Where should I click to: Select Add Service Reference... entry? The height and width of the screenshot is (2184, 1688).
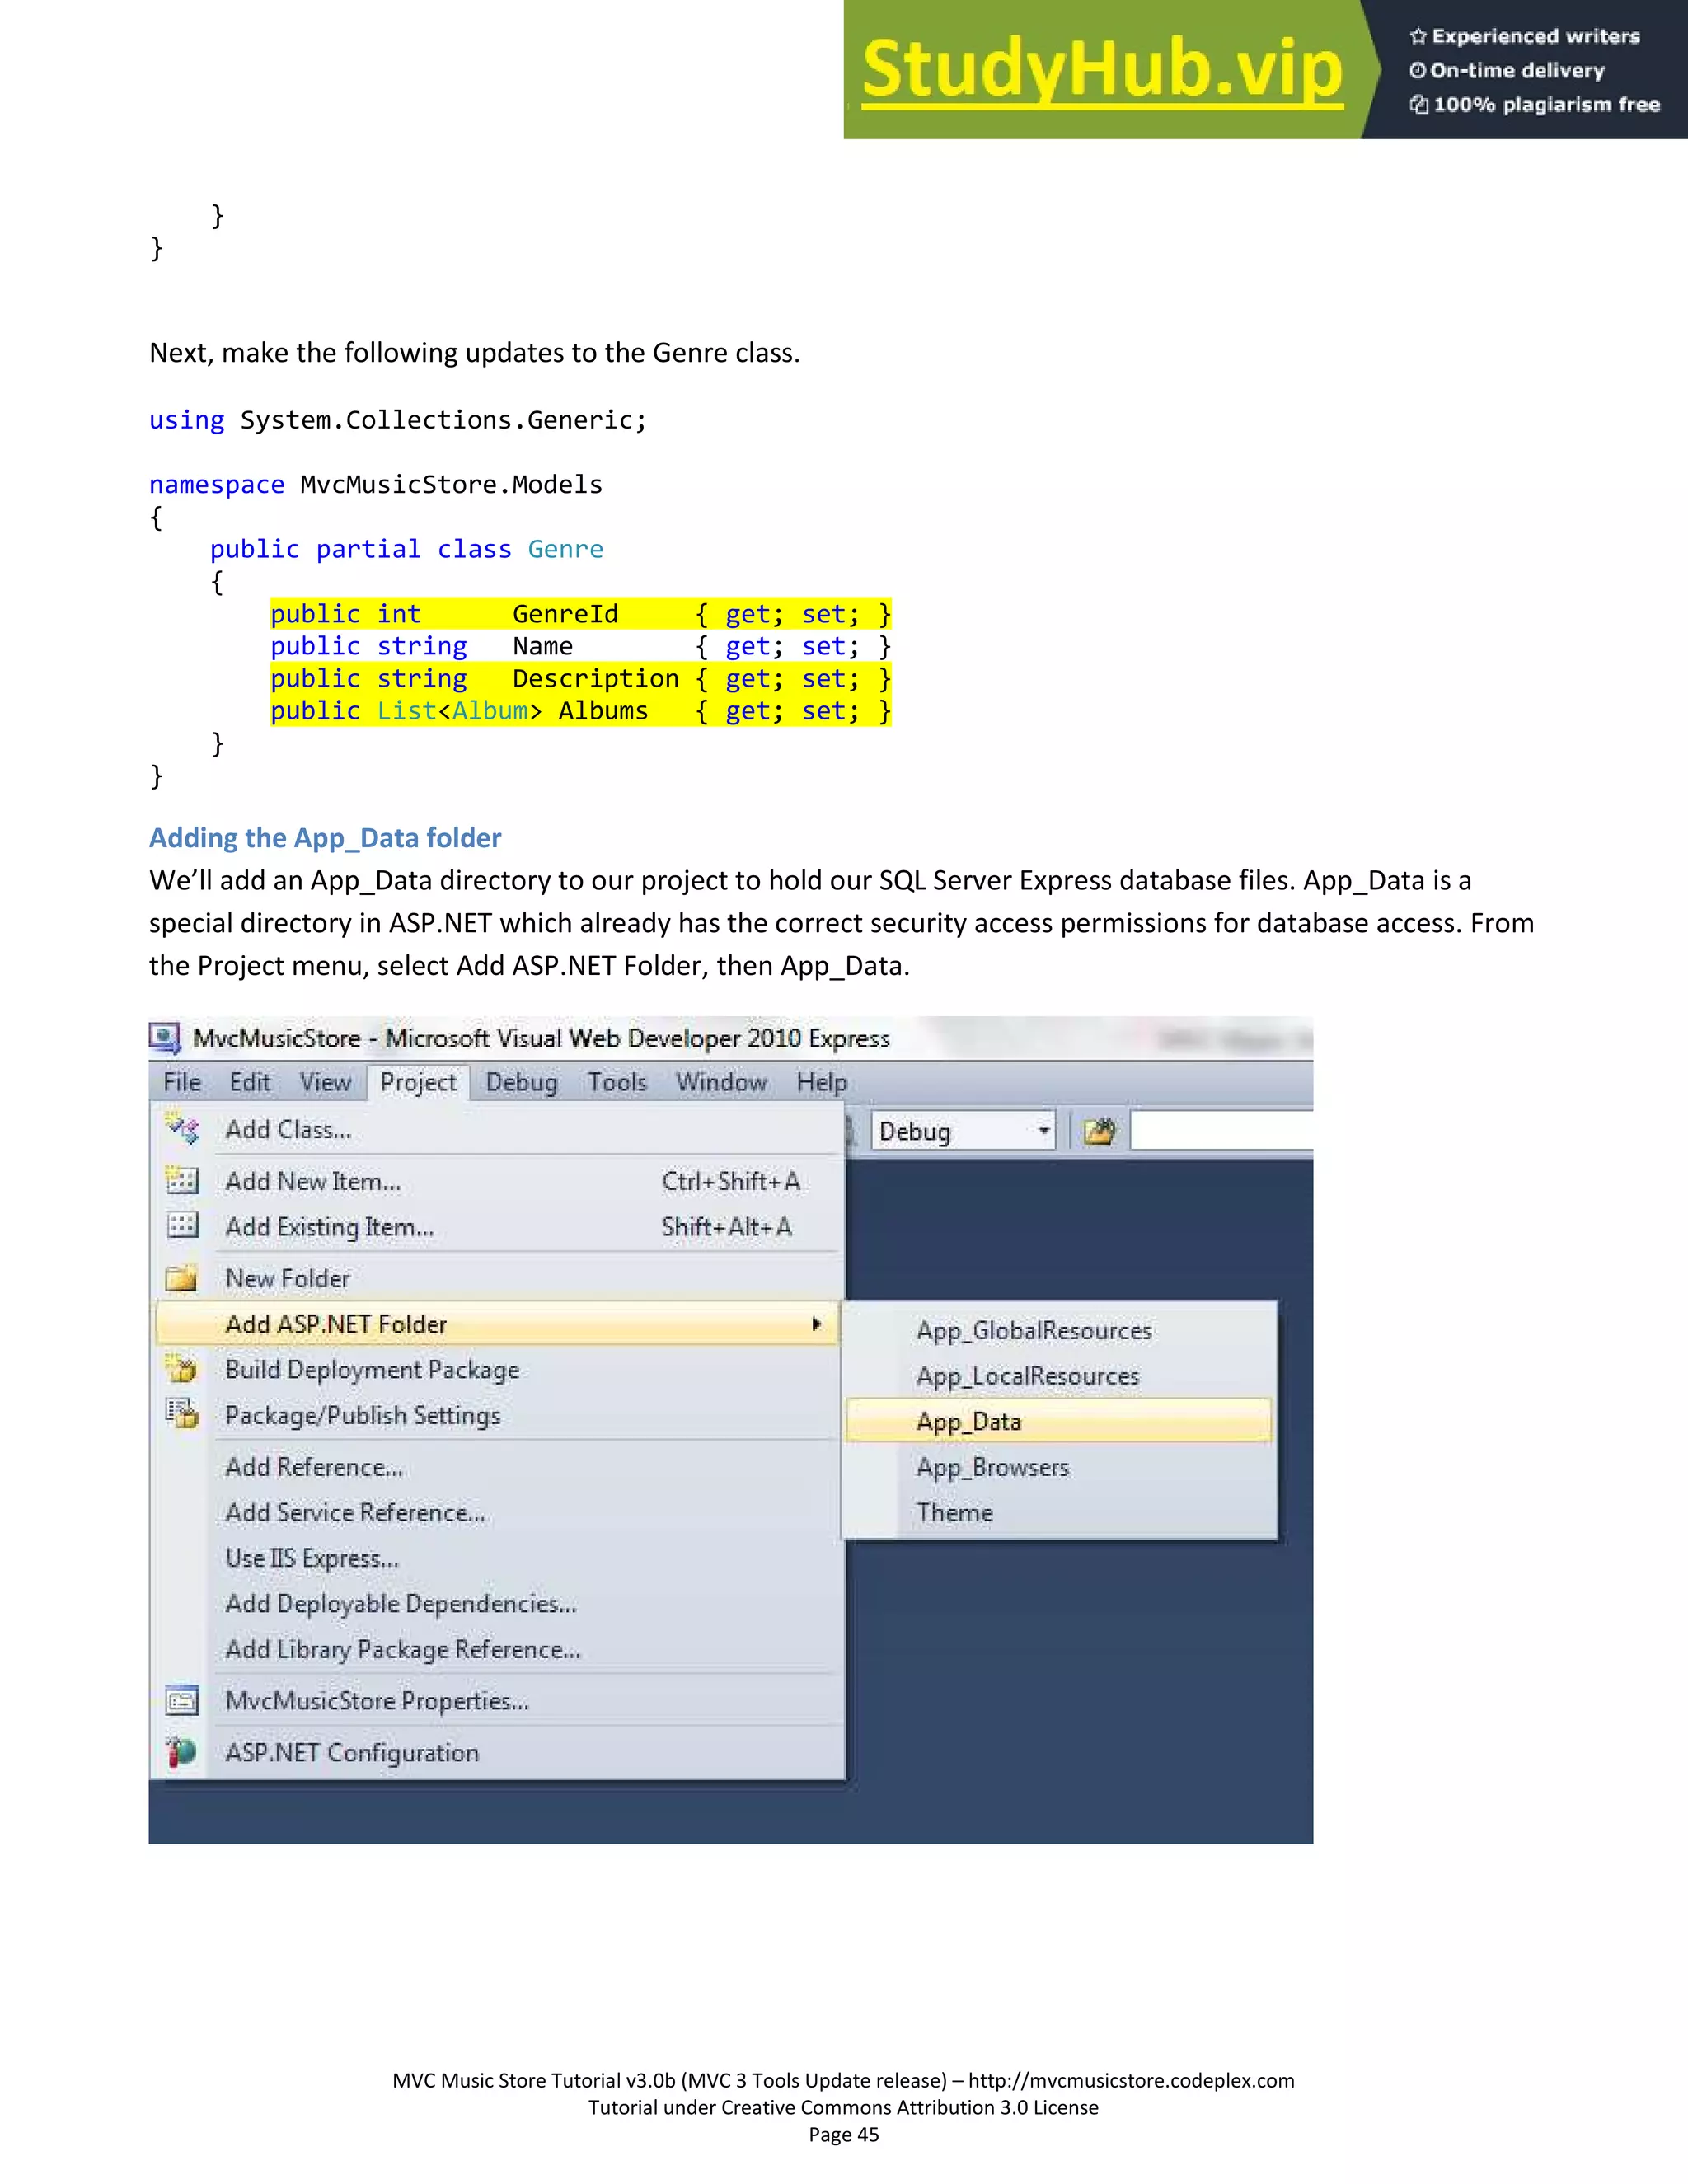point(497,1512)
